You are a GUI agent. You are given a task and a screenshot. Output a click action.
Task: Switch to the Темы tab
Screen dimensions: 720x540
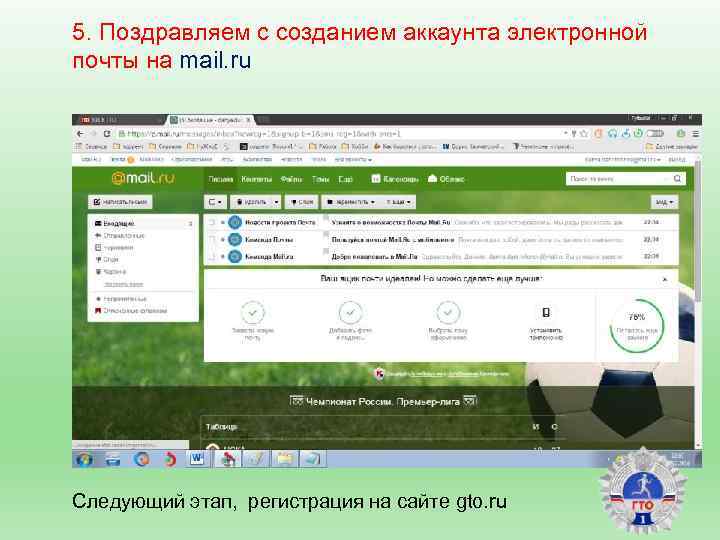[321, 179]
